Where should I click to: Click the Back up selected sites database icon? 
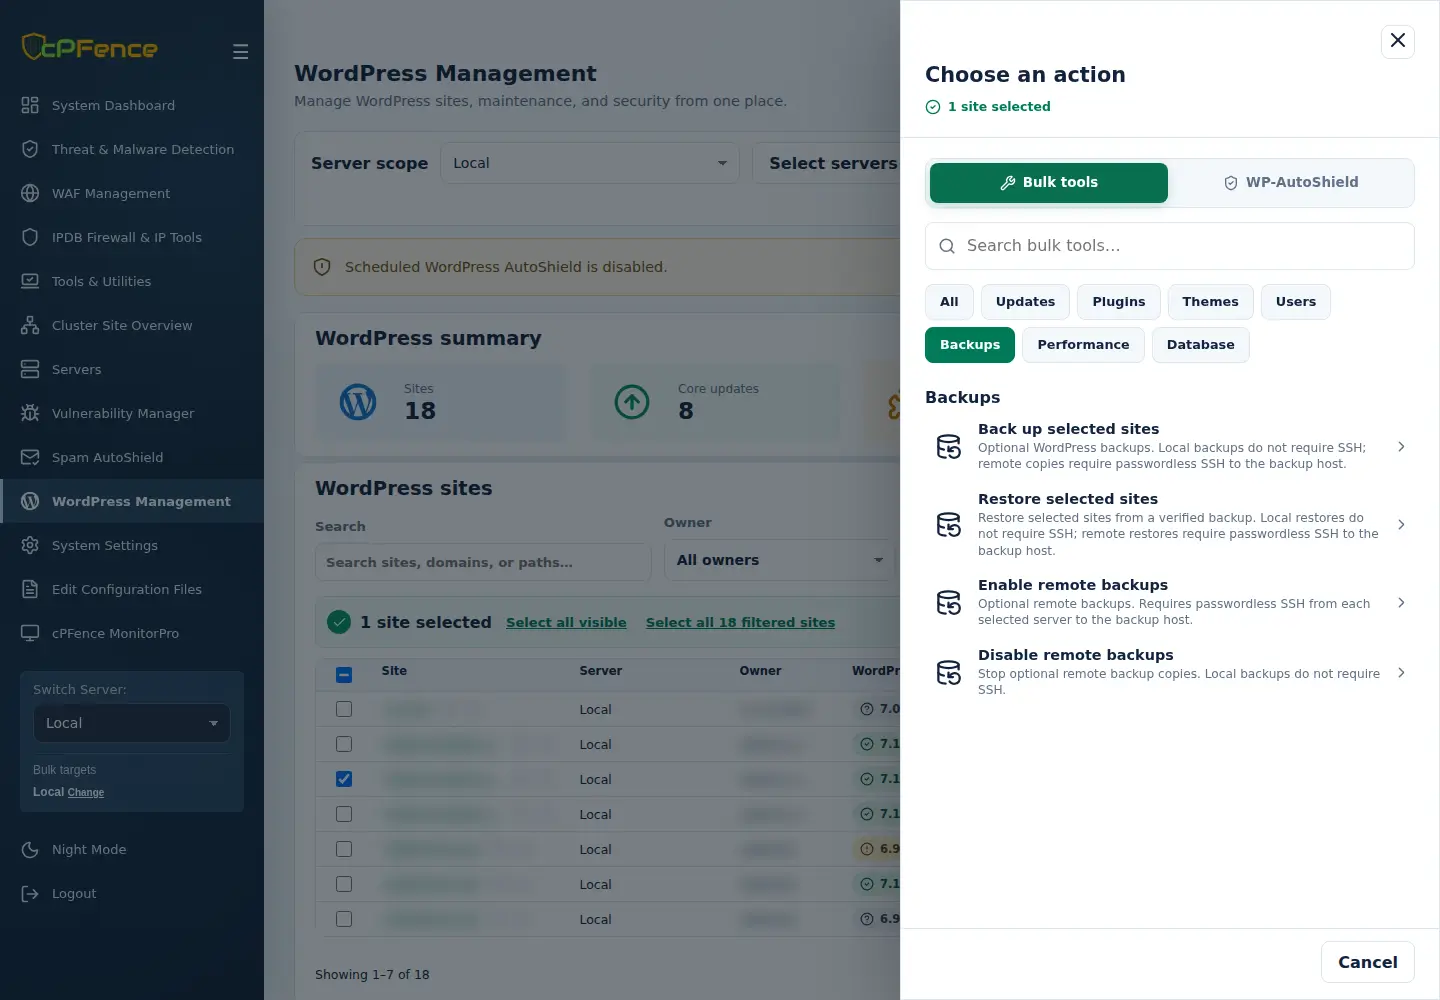pyautogui.click(x=948, y=447)
